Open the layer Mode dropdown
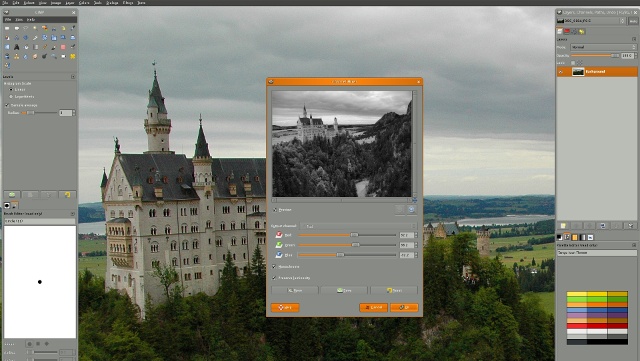Image resolution: width=640 pixels, height=361 pixels. tap(603, 47)
